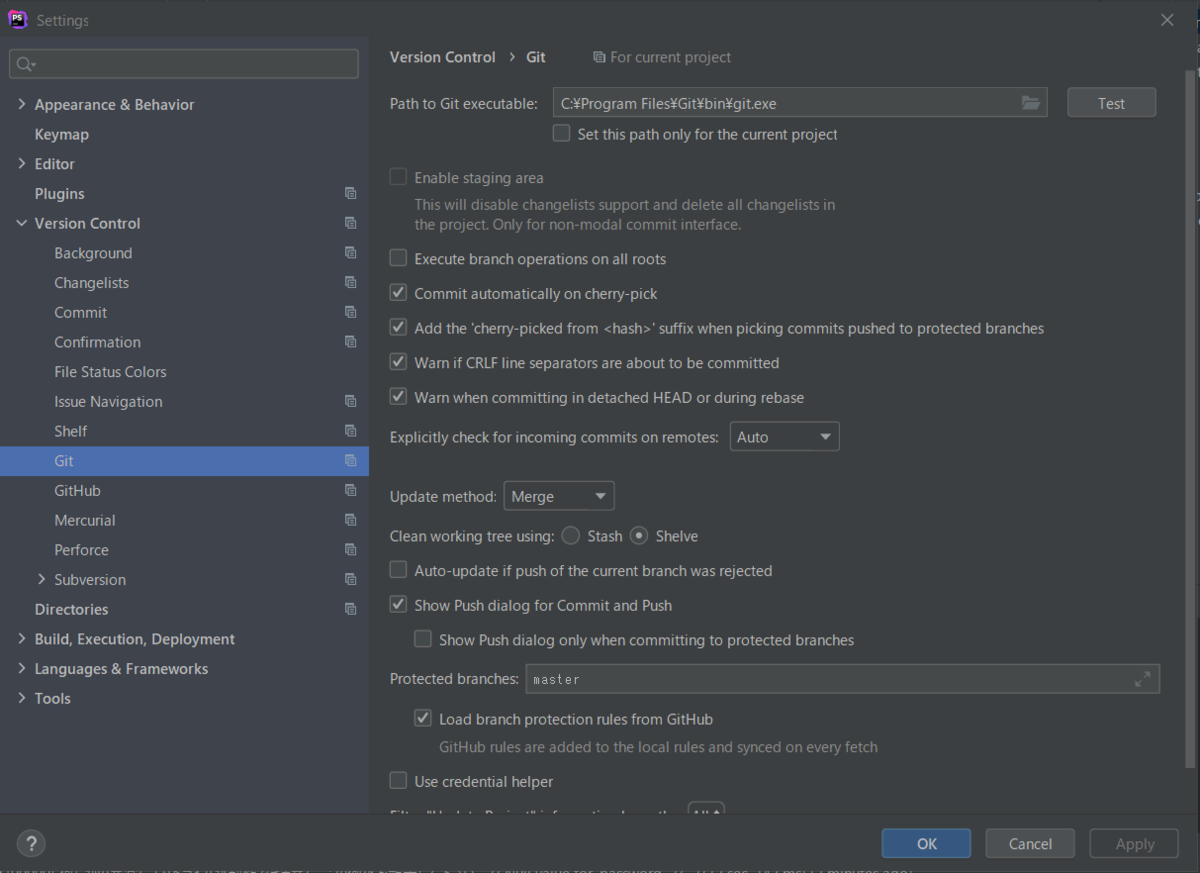The image size is (1200, 873).
Task: Click the For current project icon in header
Action: [x=598, y=58]
